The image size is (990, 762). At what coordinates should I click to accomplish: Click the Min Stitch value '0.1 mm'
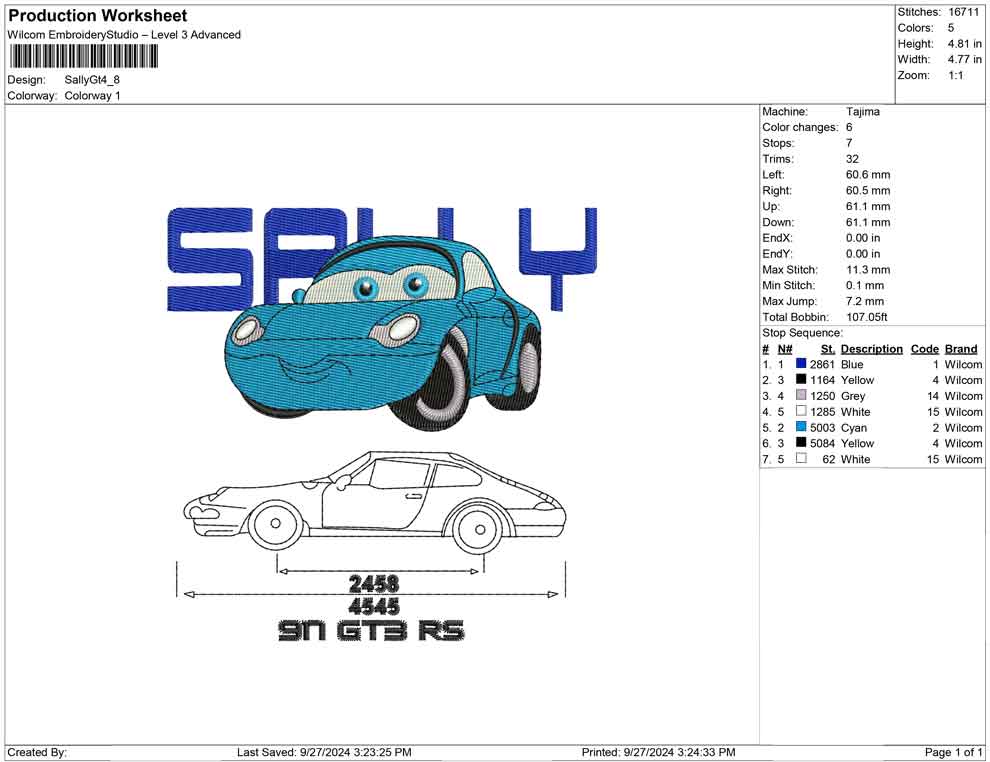[865, 285]
